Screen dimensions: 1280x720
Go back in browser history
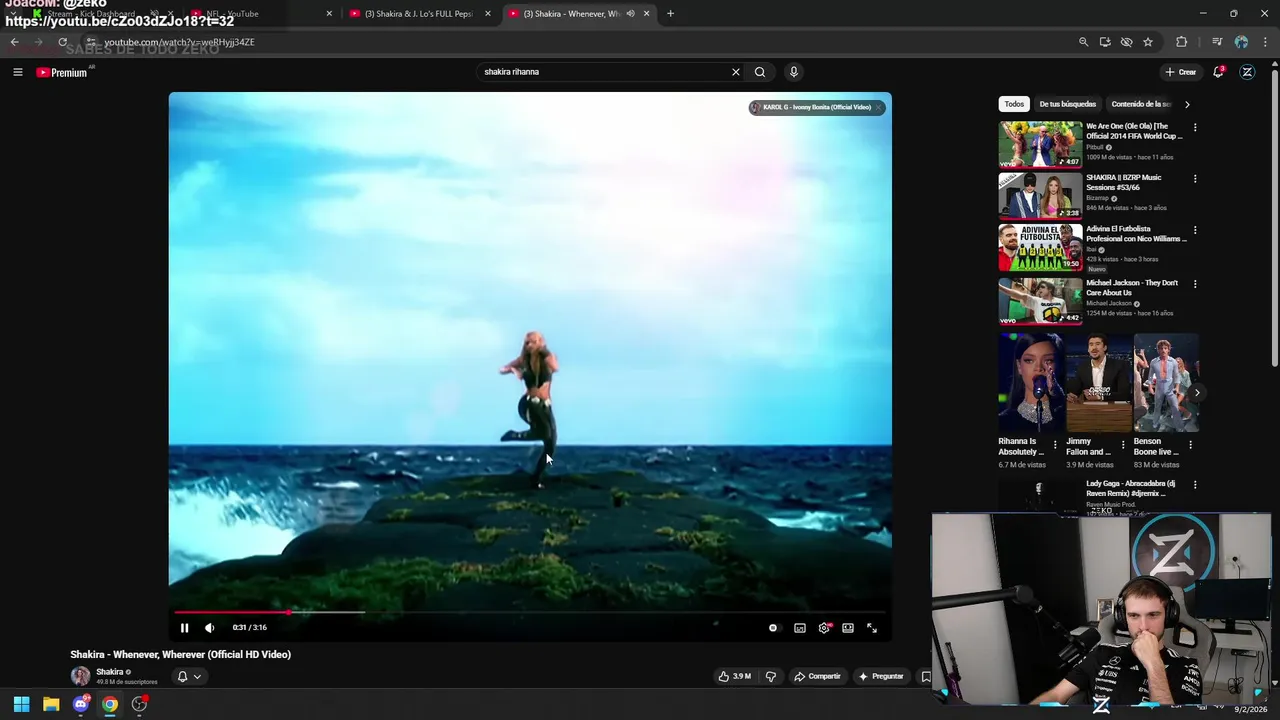click(14, 42)
